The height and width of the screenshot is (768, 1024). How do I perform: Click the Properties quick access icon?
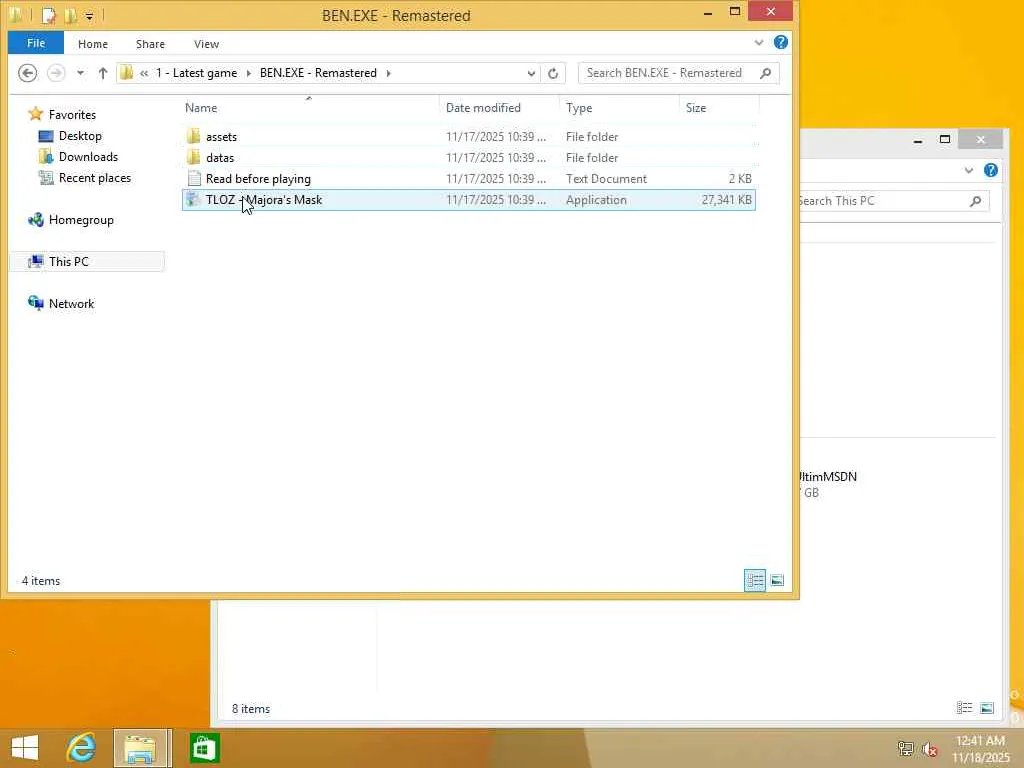pos(48,14)
